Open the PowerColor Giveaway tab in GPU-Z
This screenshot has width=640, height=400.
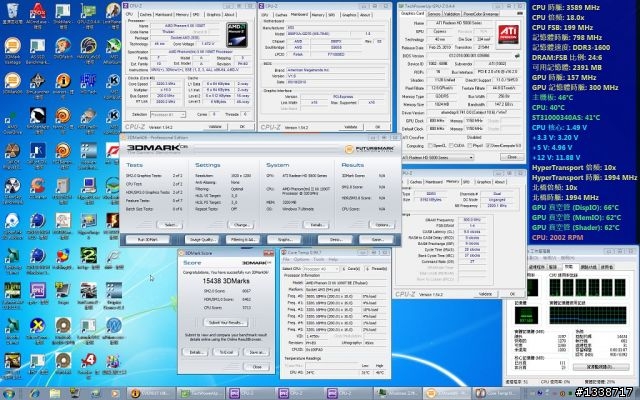[x=481, y=14]
